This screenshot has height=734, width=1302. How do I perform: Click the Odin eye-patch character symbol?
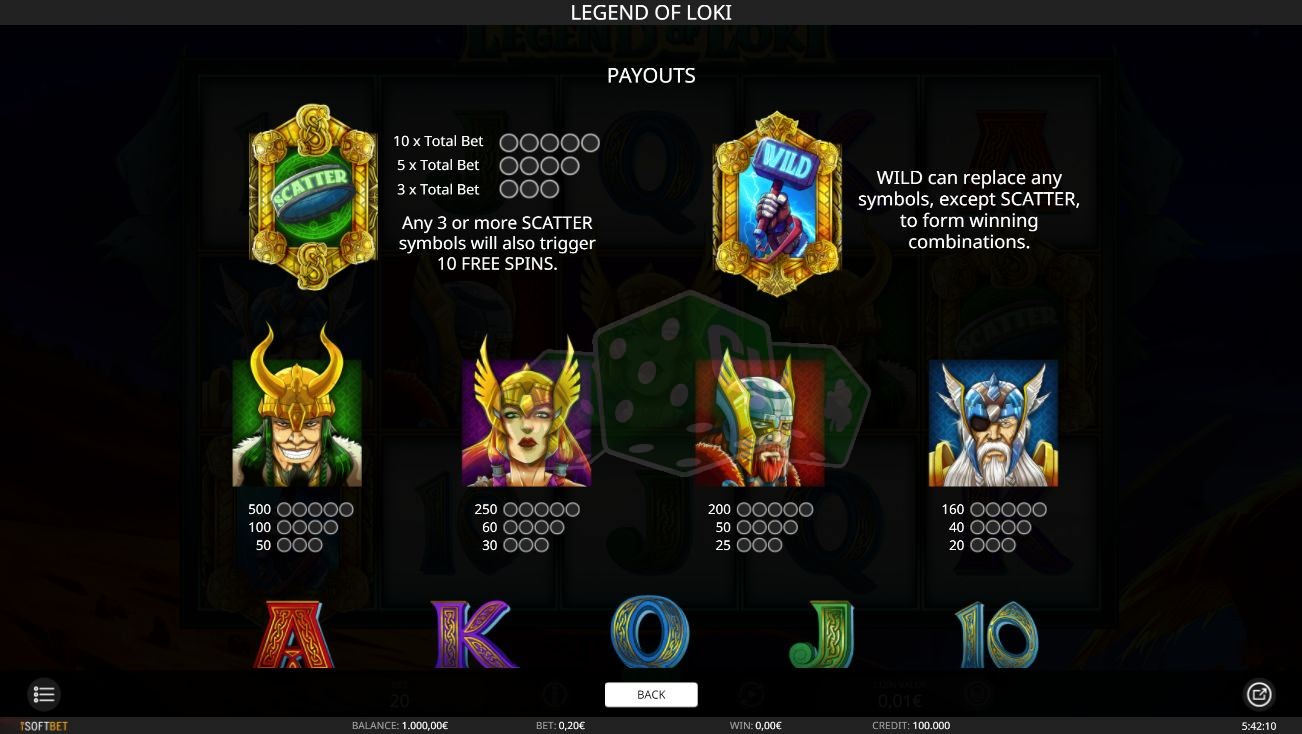pos(993,423)
